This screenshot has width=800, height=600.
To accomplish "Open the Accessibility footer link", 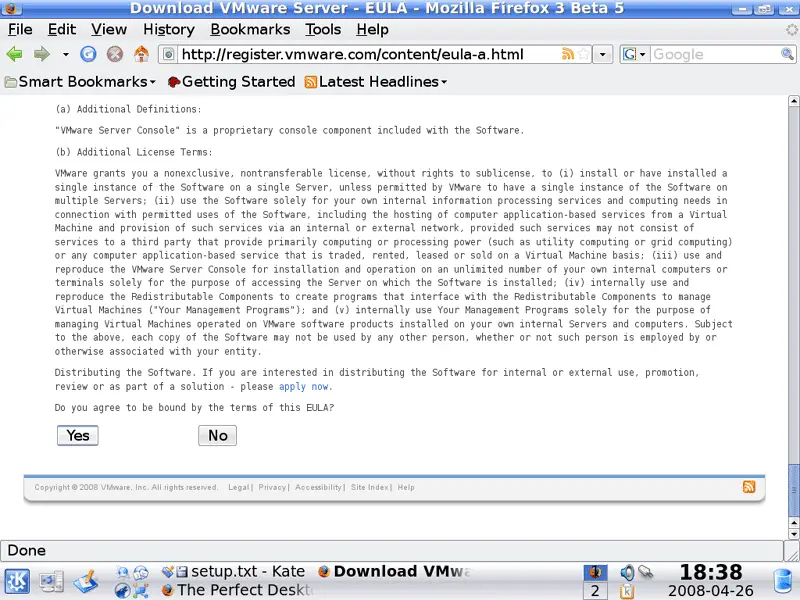I will tap(318, 487).
